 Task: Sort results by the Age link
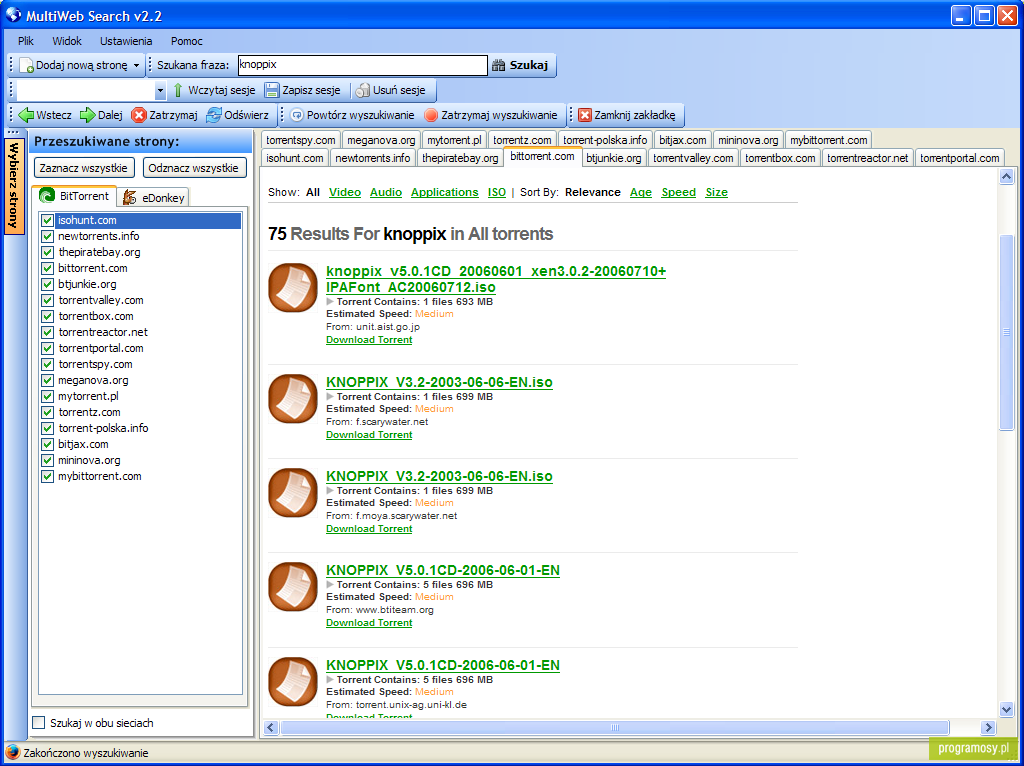tap(641, 192)
